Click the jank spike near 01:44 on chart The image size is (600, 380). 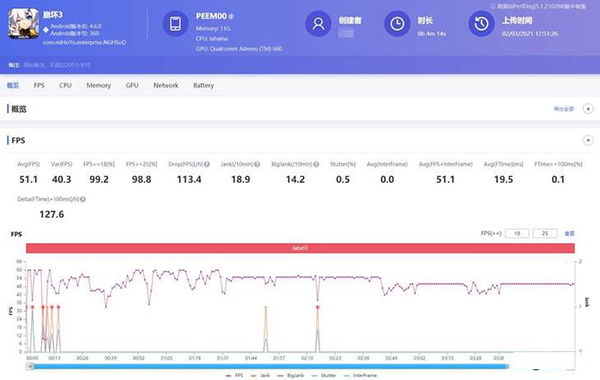click(x=266, y=328)
